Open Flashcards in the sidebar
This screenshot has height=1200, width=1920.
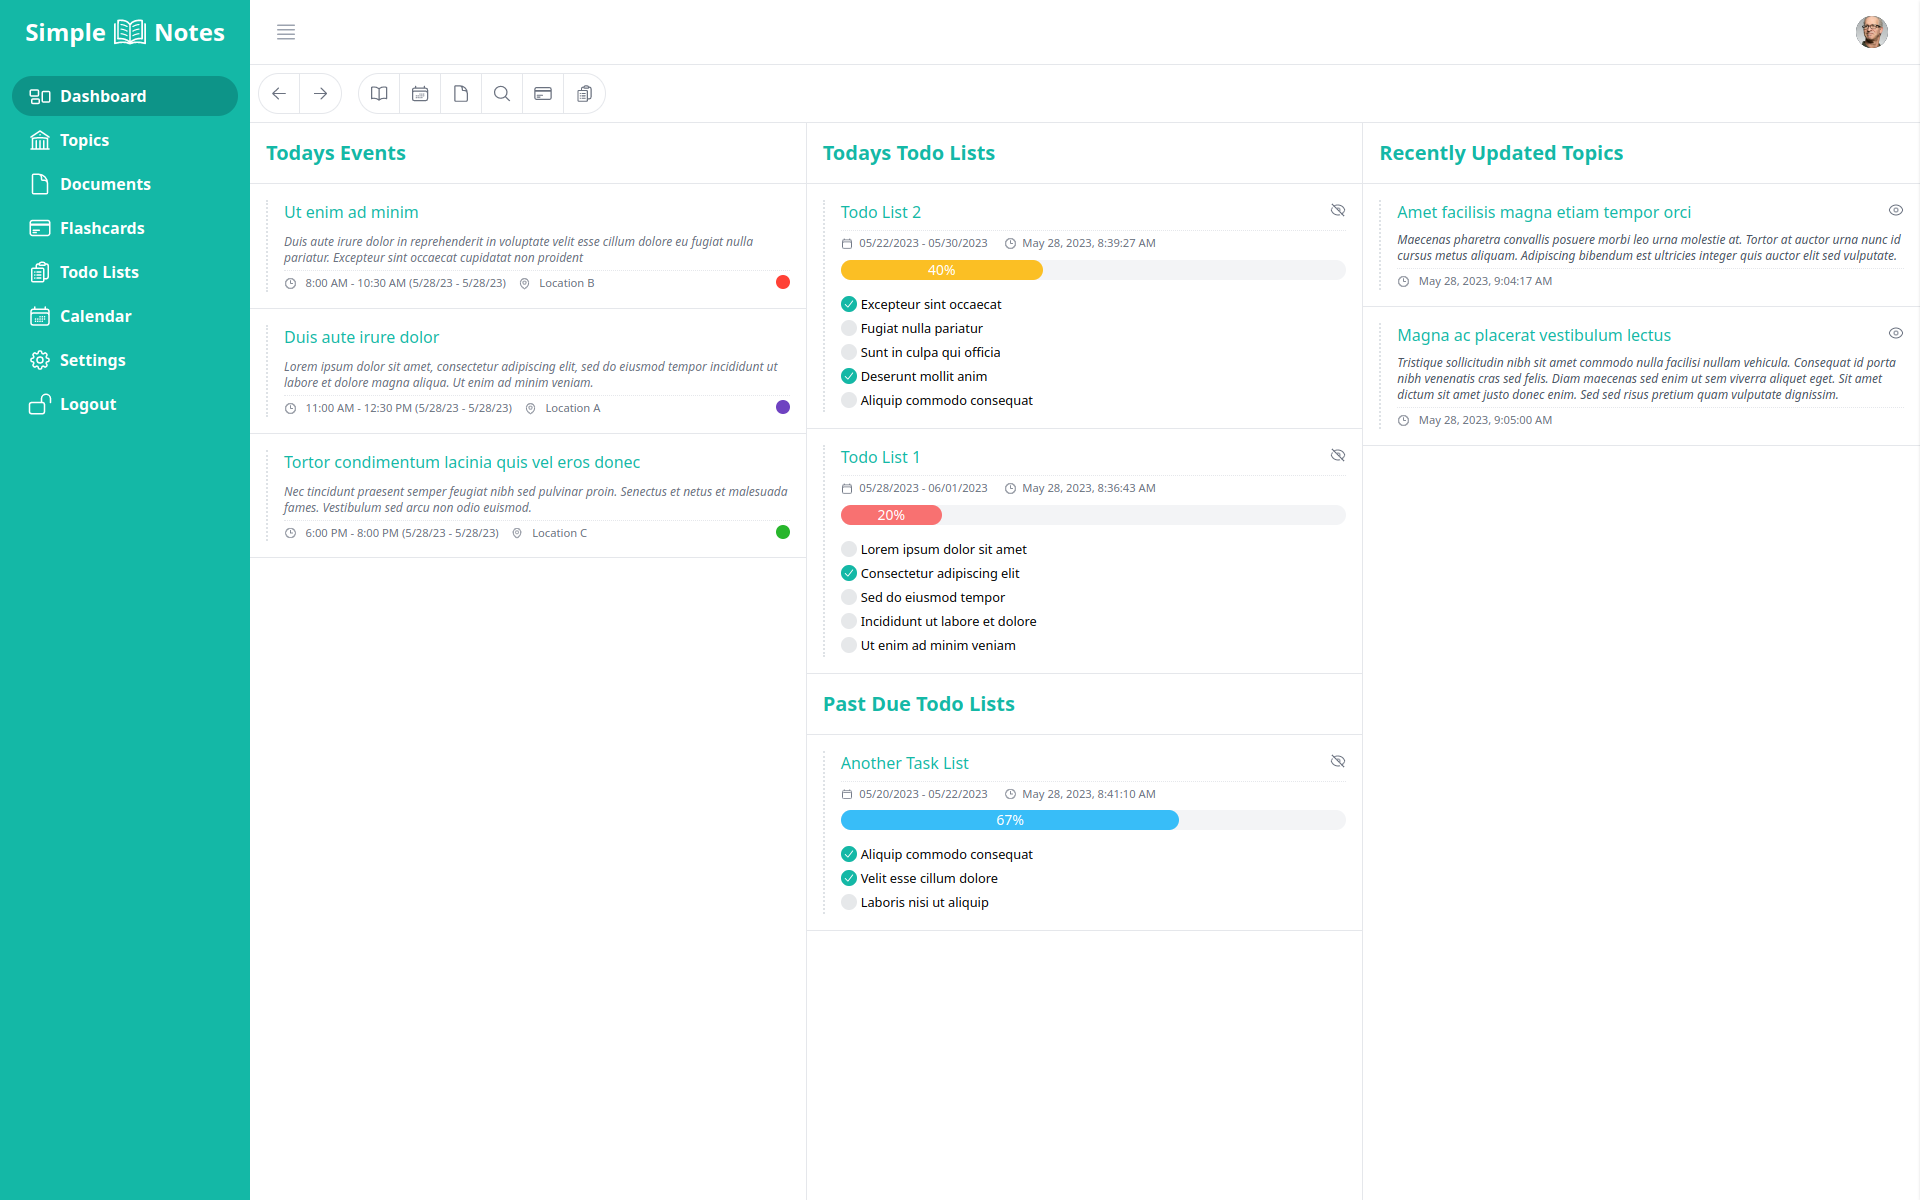pyautogui.click(x=102, y=228)
